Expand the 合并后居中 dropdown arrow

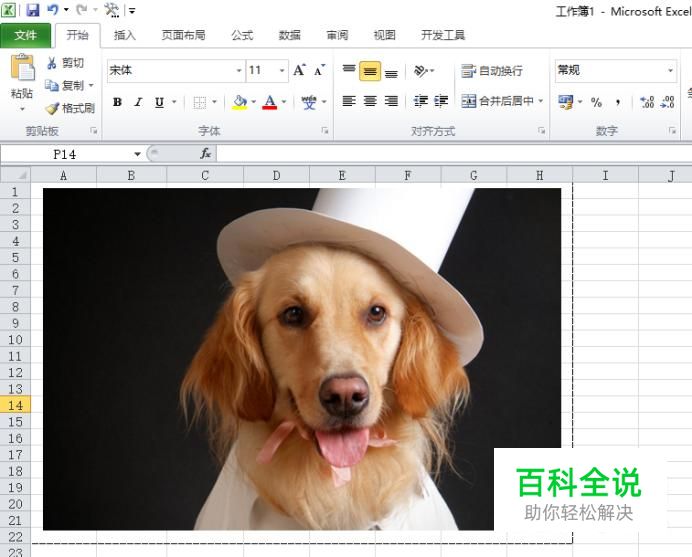point(541,102)
